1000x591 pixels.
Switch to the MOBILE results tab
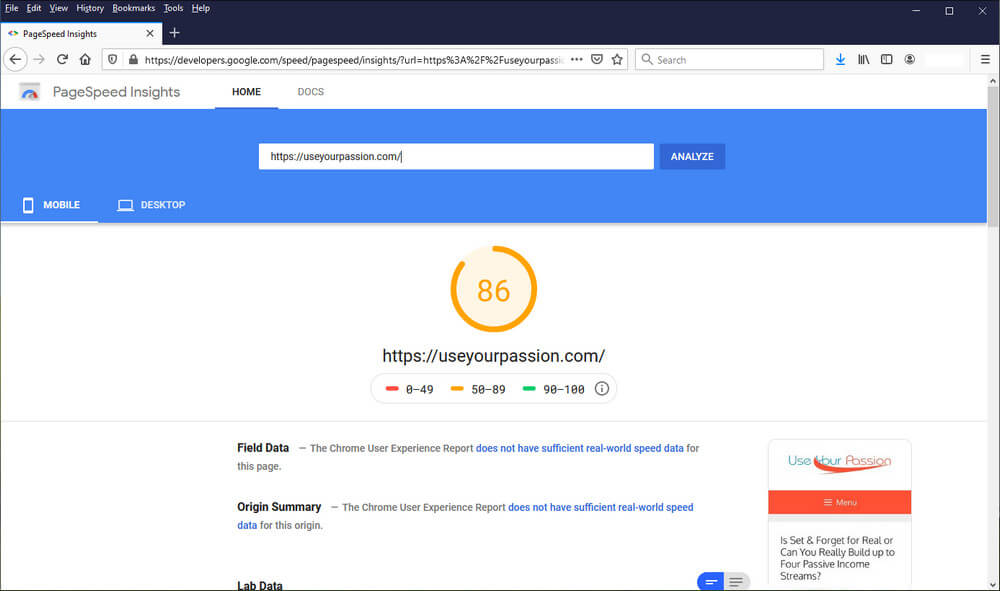50,205
